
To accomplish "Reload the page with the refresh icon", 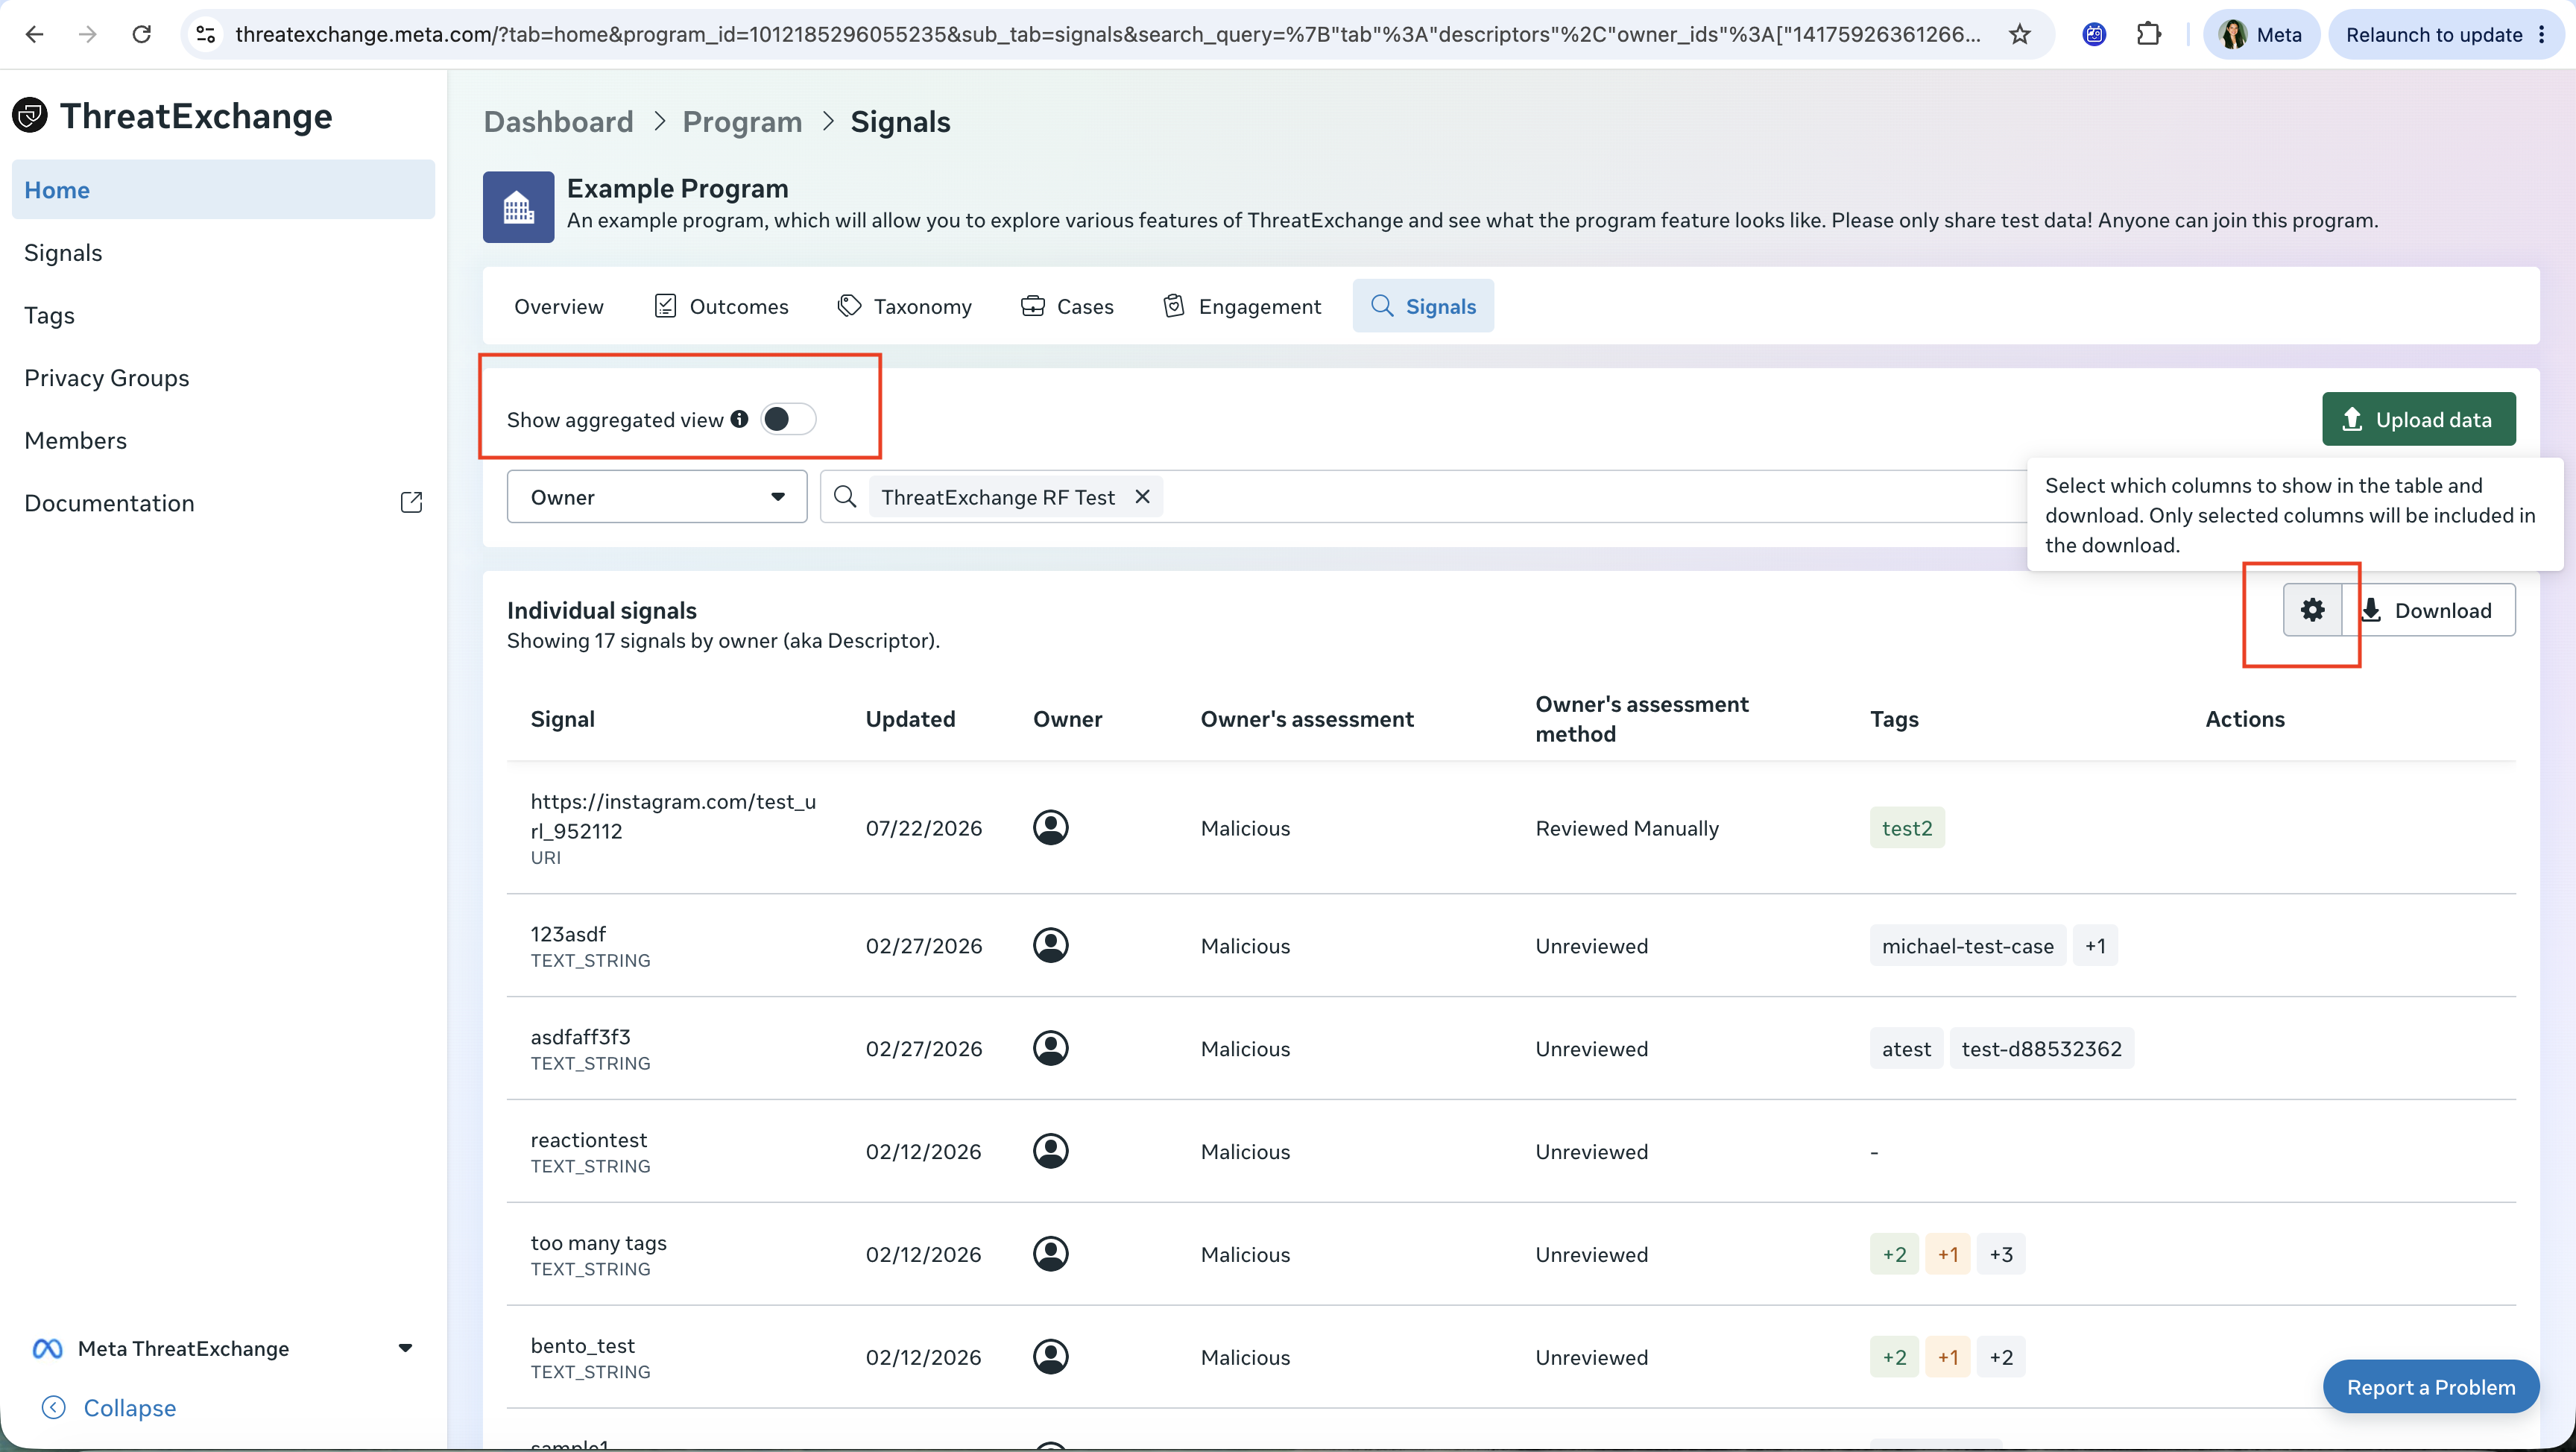I will 142,34.
